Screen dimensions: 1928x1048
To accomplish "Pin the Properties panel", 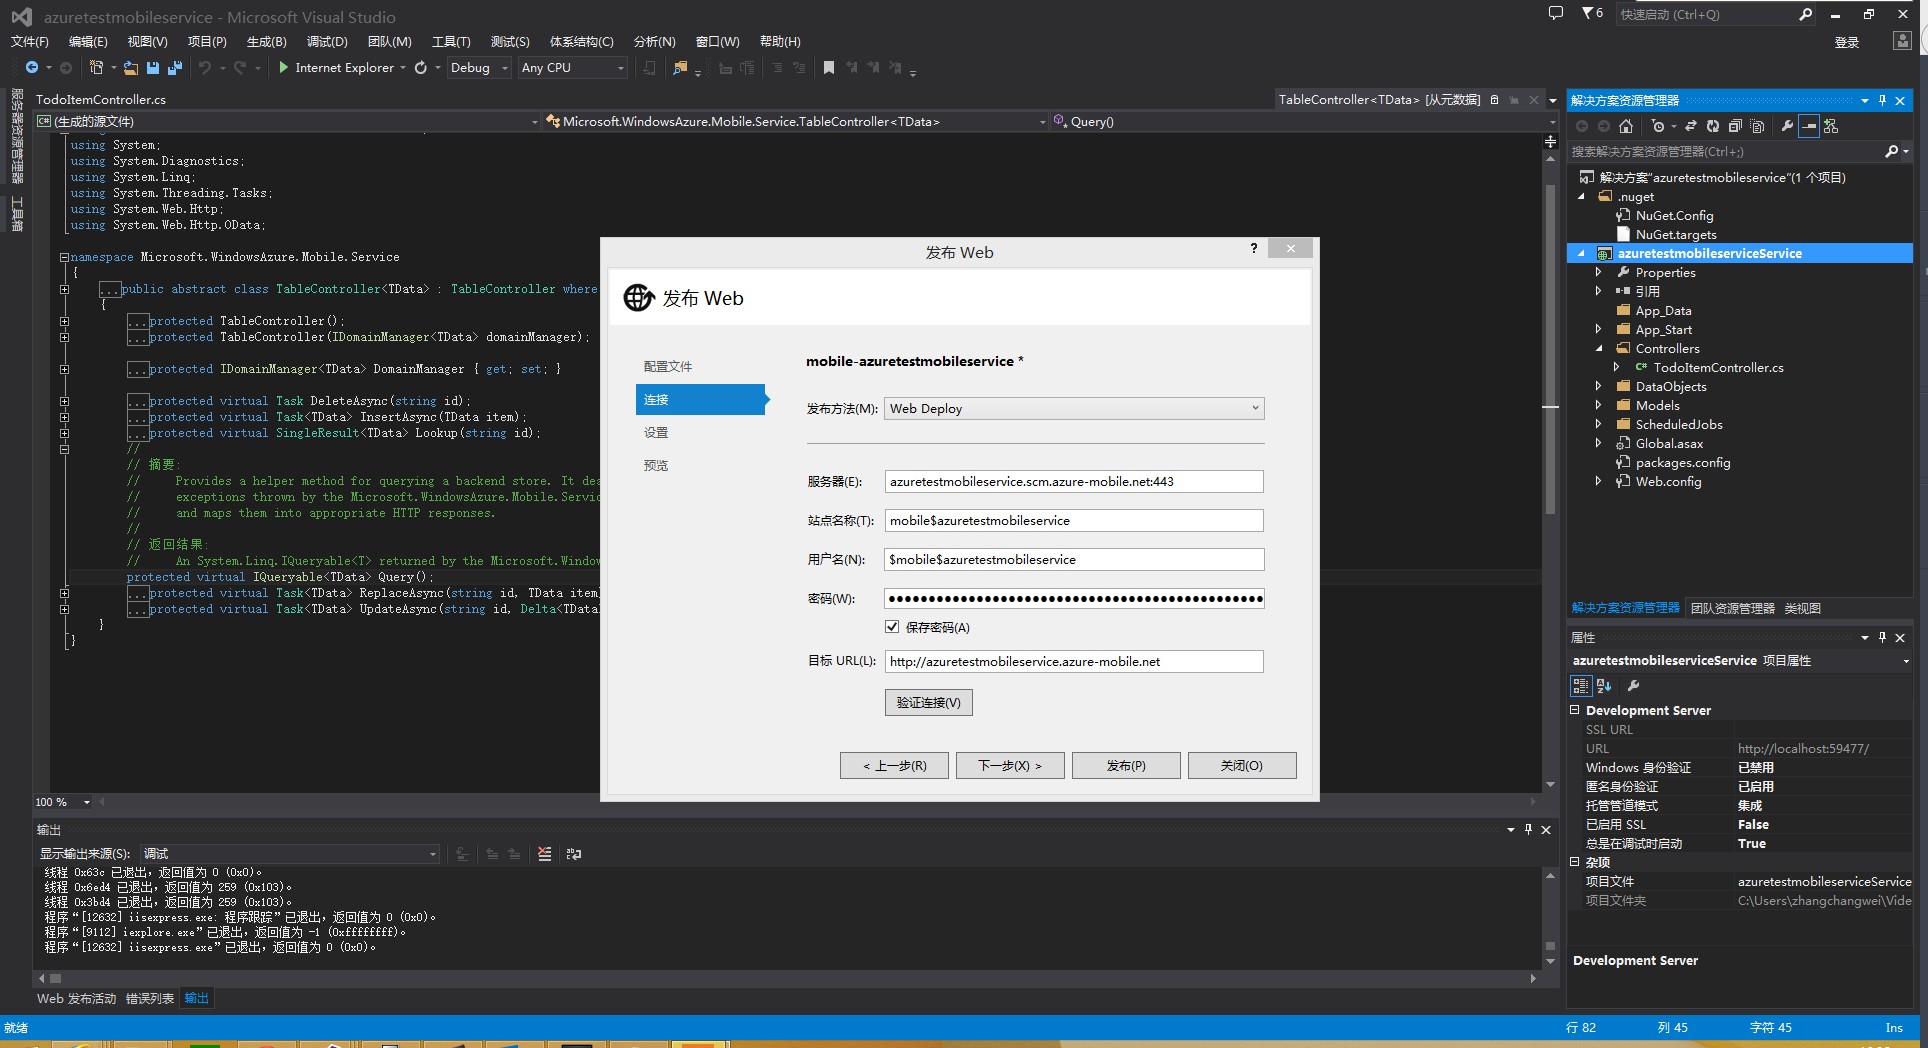I will 1882,637.
